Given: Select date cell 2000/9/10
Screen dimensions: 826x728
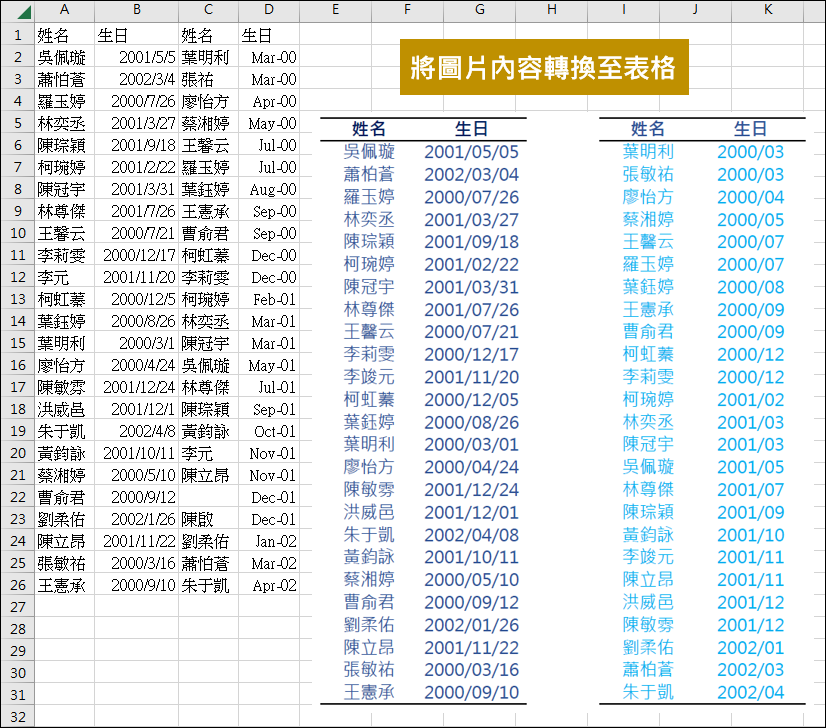Looking at the screenshot, I should pyautogui.click(x=136, y=585).
